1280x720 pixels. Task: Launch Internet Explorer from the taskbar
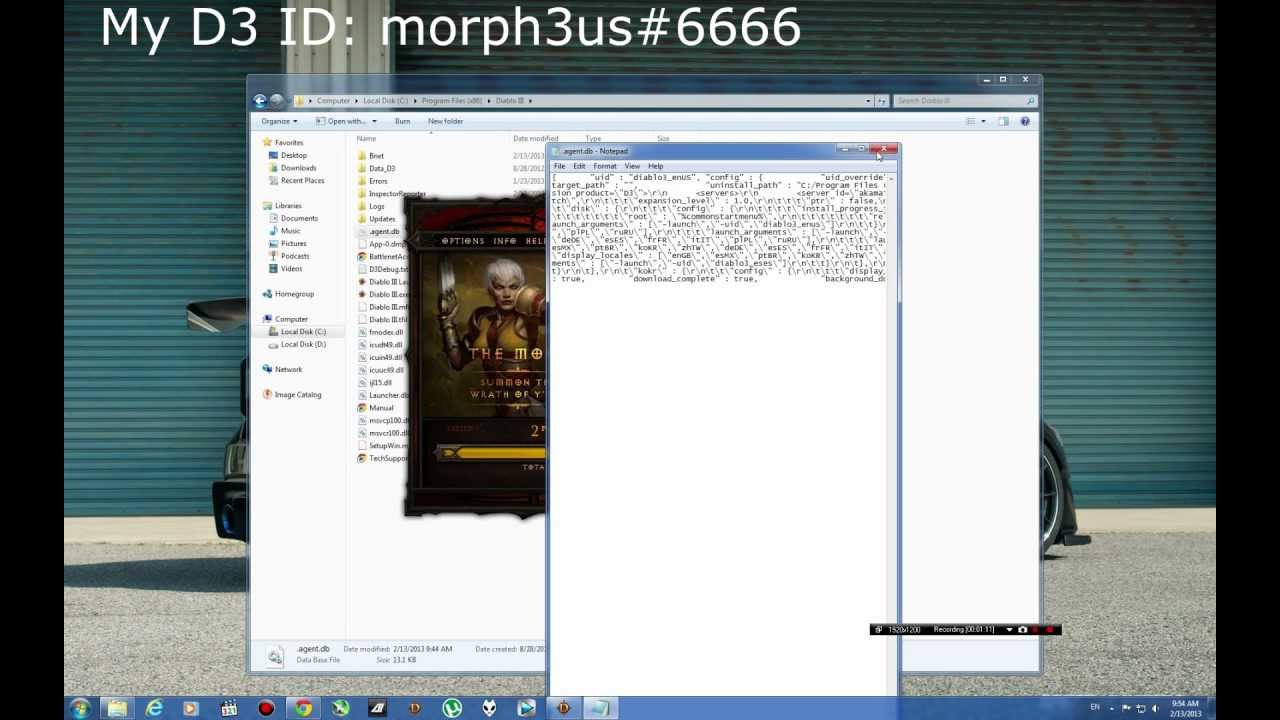point(154,709)
